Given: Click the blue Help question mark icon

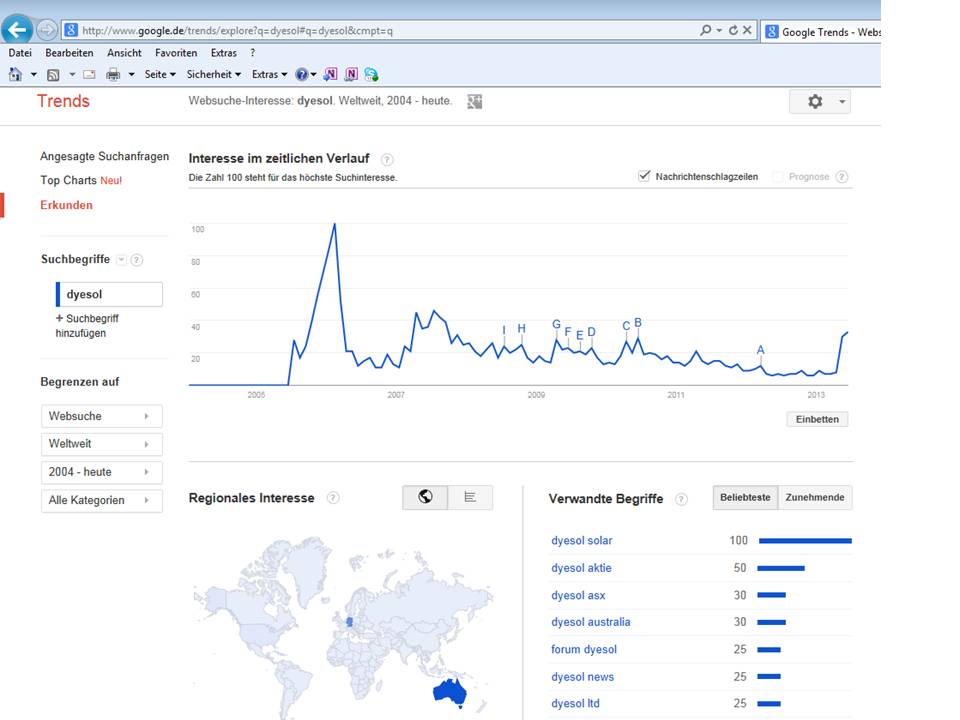Looking at the screenshot, I should coord(302,75).
